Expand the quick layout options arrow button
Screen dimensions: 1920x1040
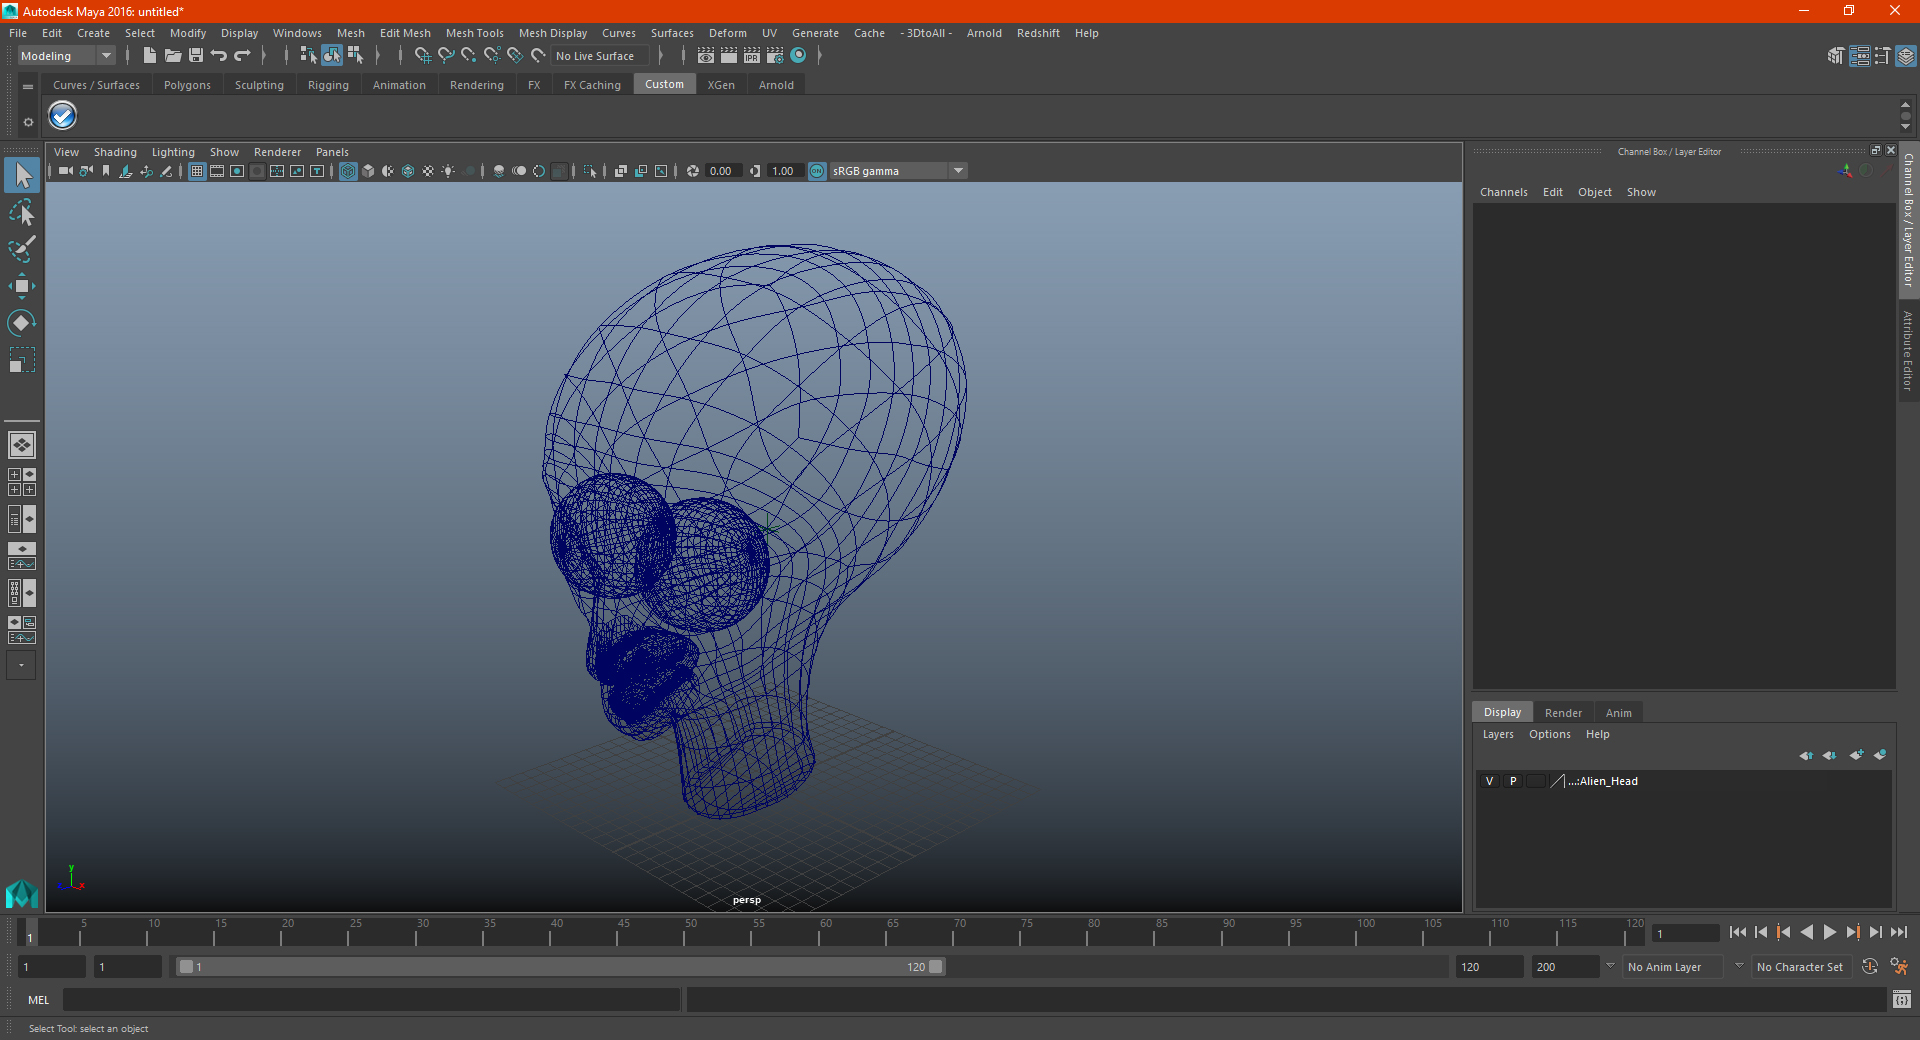tap(21, 665)
